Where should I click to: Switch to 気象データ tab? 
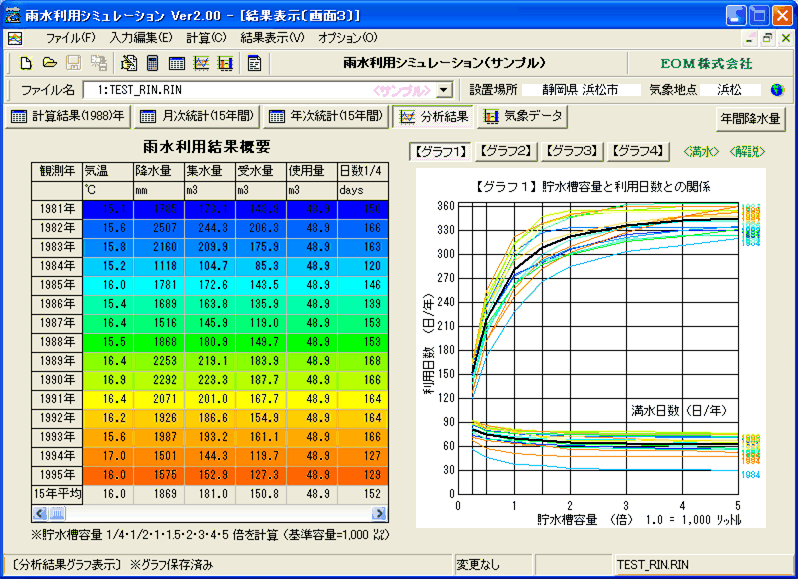pyautogui.click(x=523, y=117)
